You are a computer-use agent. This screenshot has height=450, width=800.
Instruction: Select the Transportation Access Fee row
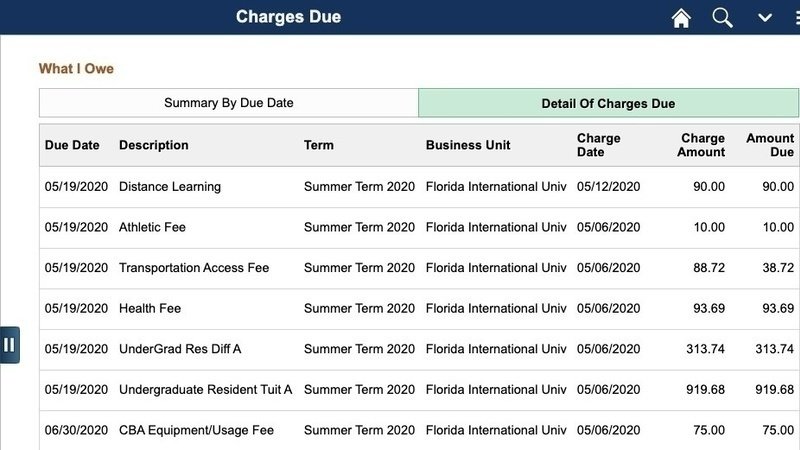click(x=419, y=268)
